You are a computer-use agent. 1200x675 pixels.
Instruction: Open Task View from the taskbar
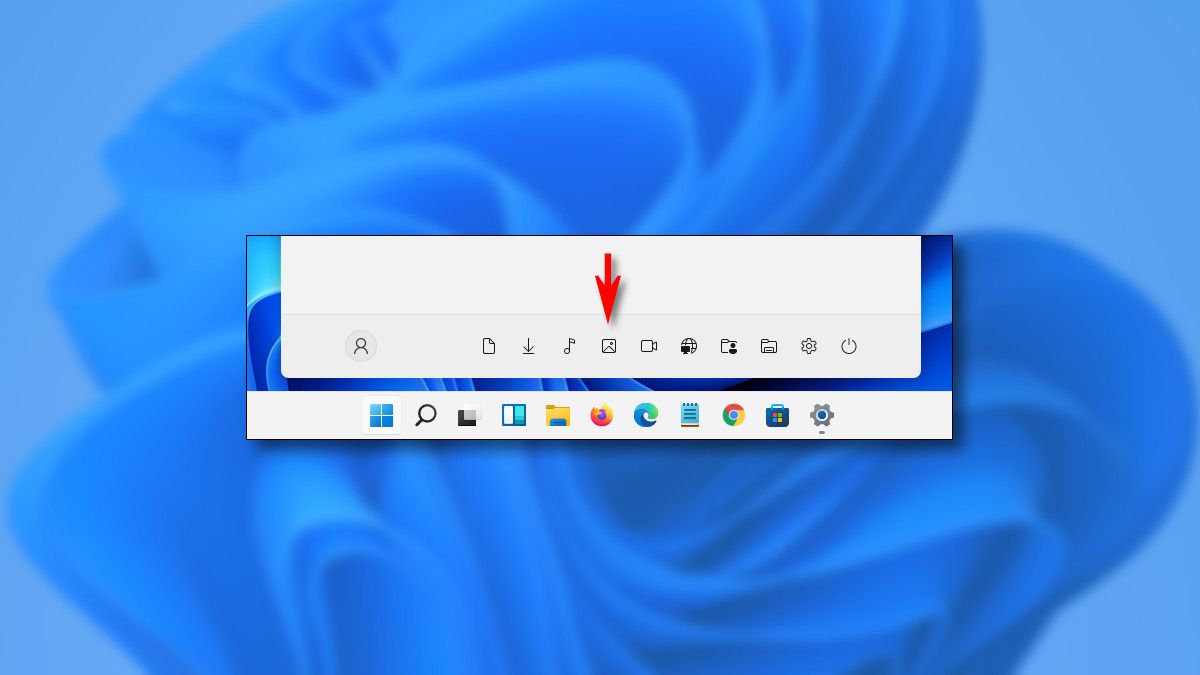click(x=467, y=415)
